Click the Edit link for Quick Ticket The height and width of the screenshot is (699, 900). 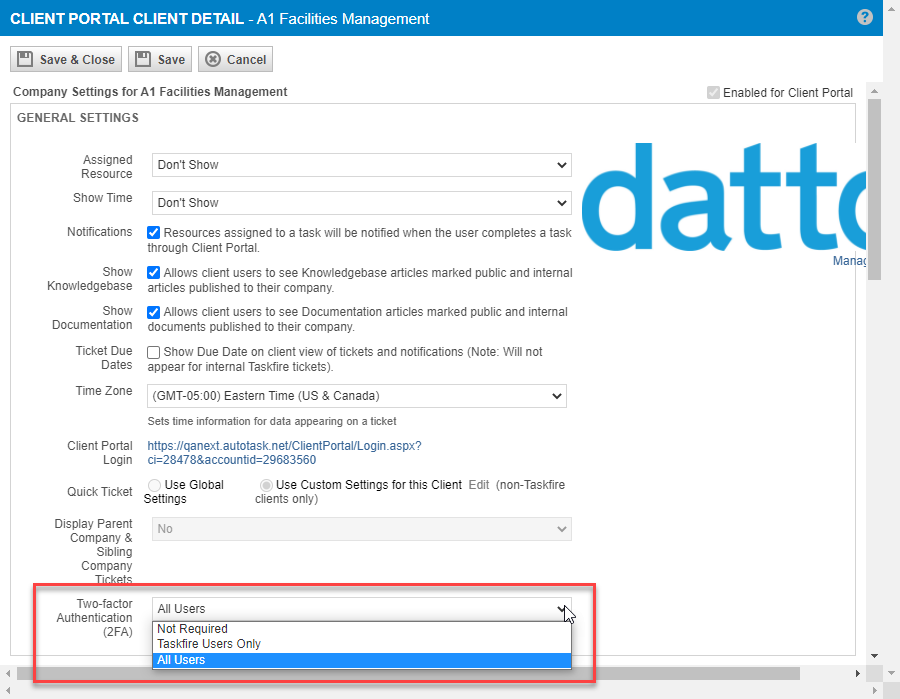[479, 485]
